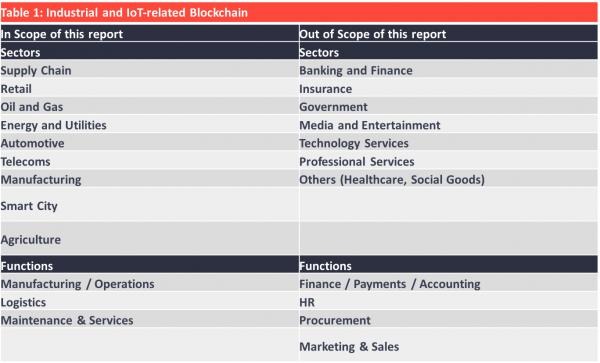Select the Insurance cell
The image size is (600, 363).
tap(448, 88)
